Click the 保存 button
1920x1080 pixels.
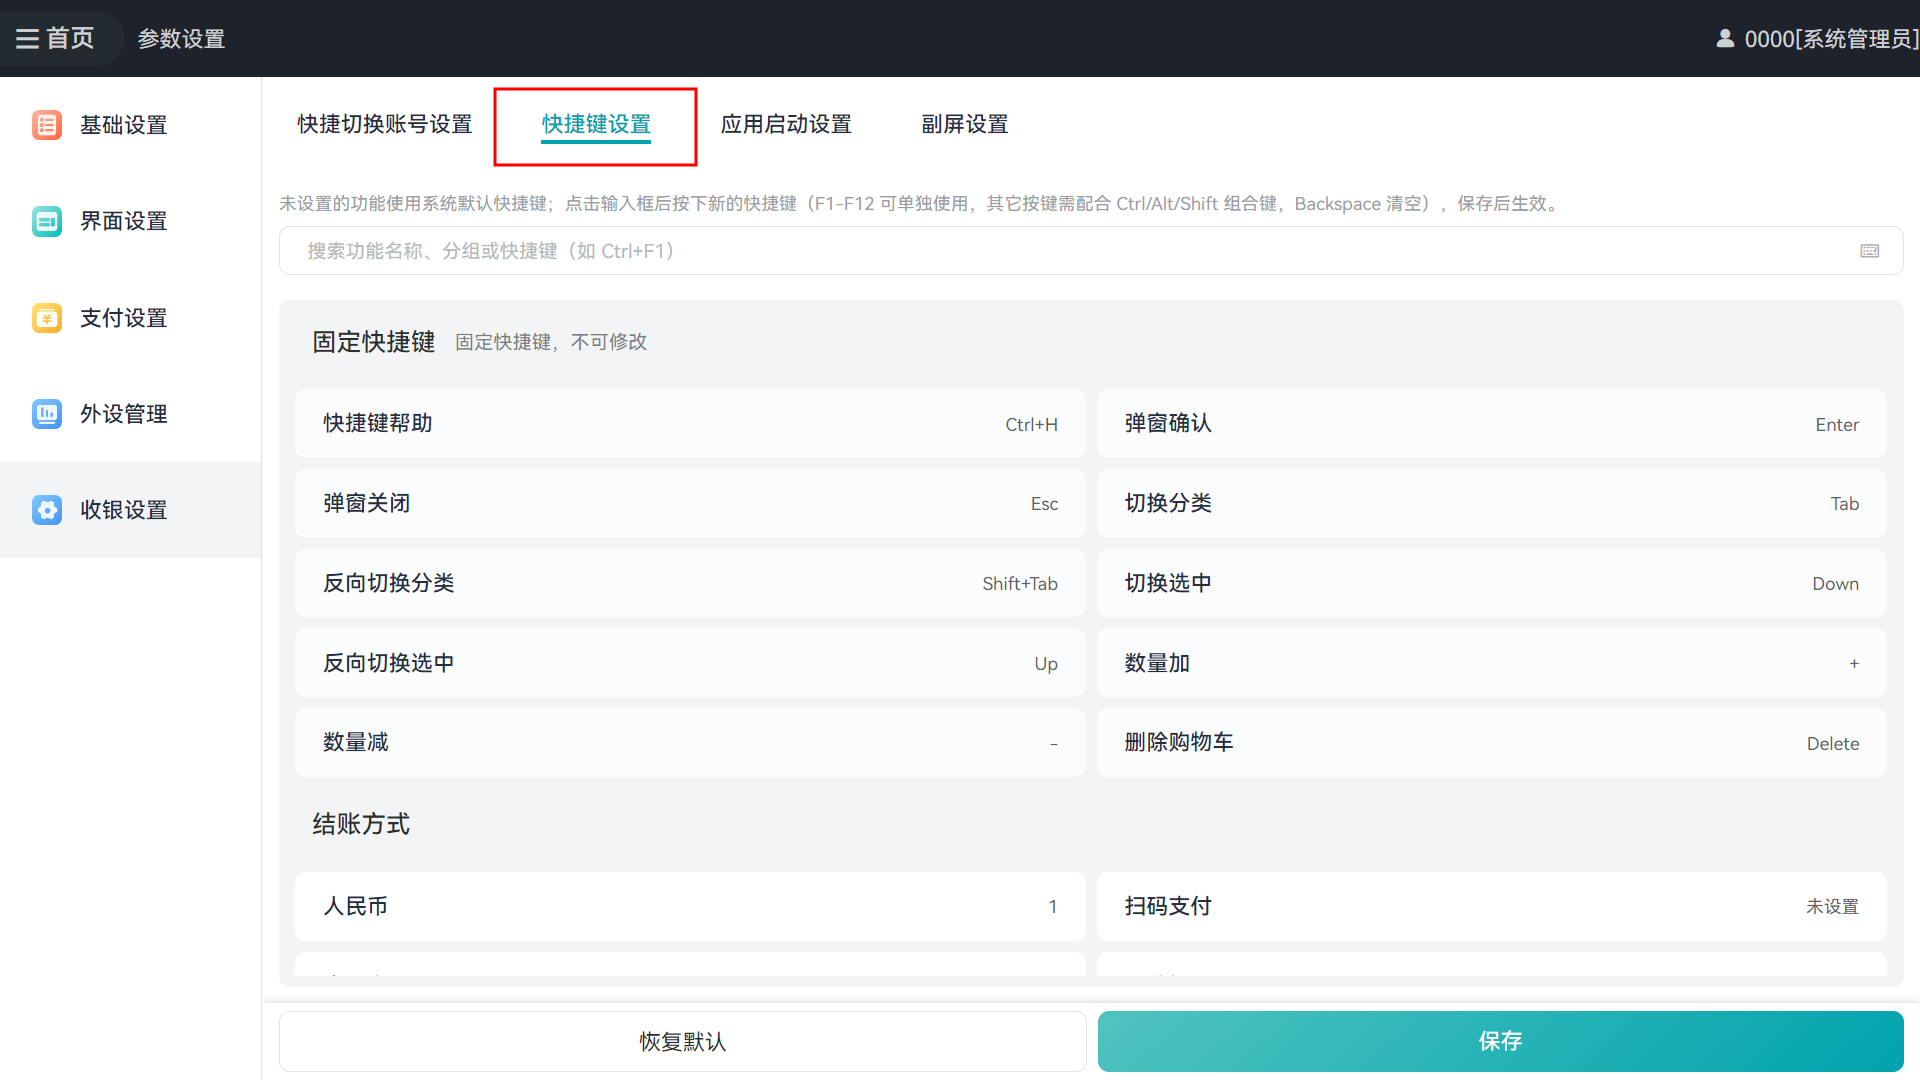[x=1500, y=1041]
